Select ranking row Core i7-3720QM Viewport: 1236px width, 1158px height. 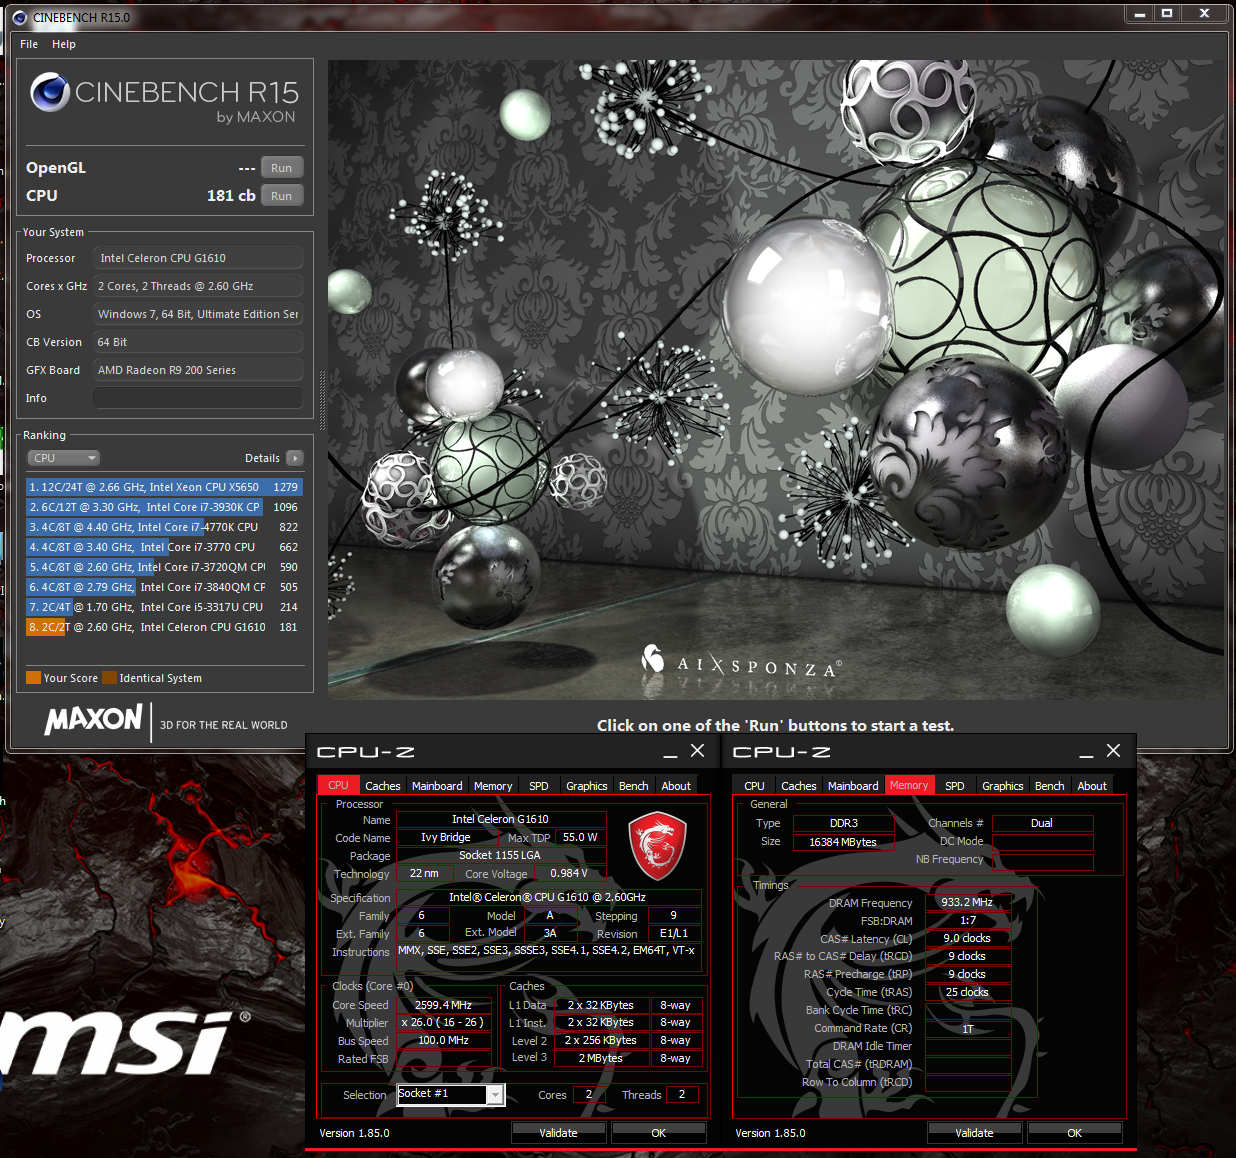(x=165, y=567)
